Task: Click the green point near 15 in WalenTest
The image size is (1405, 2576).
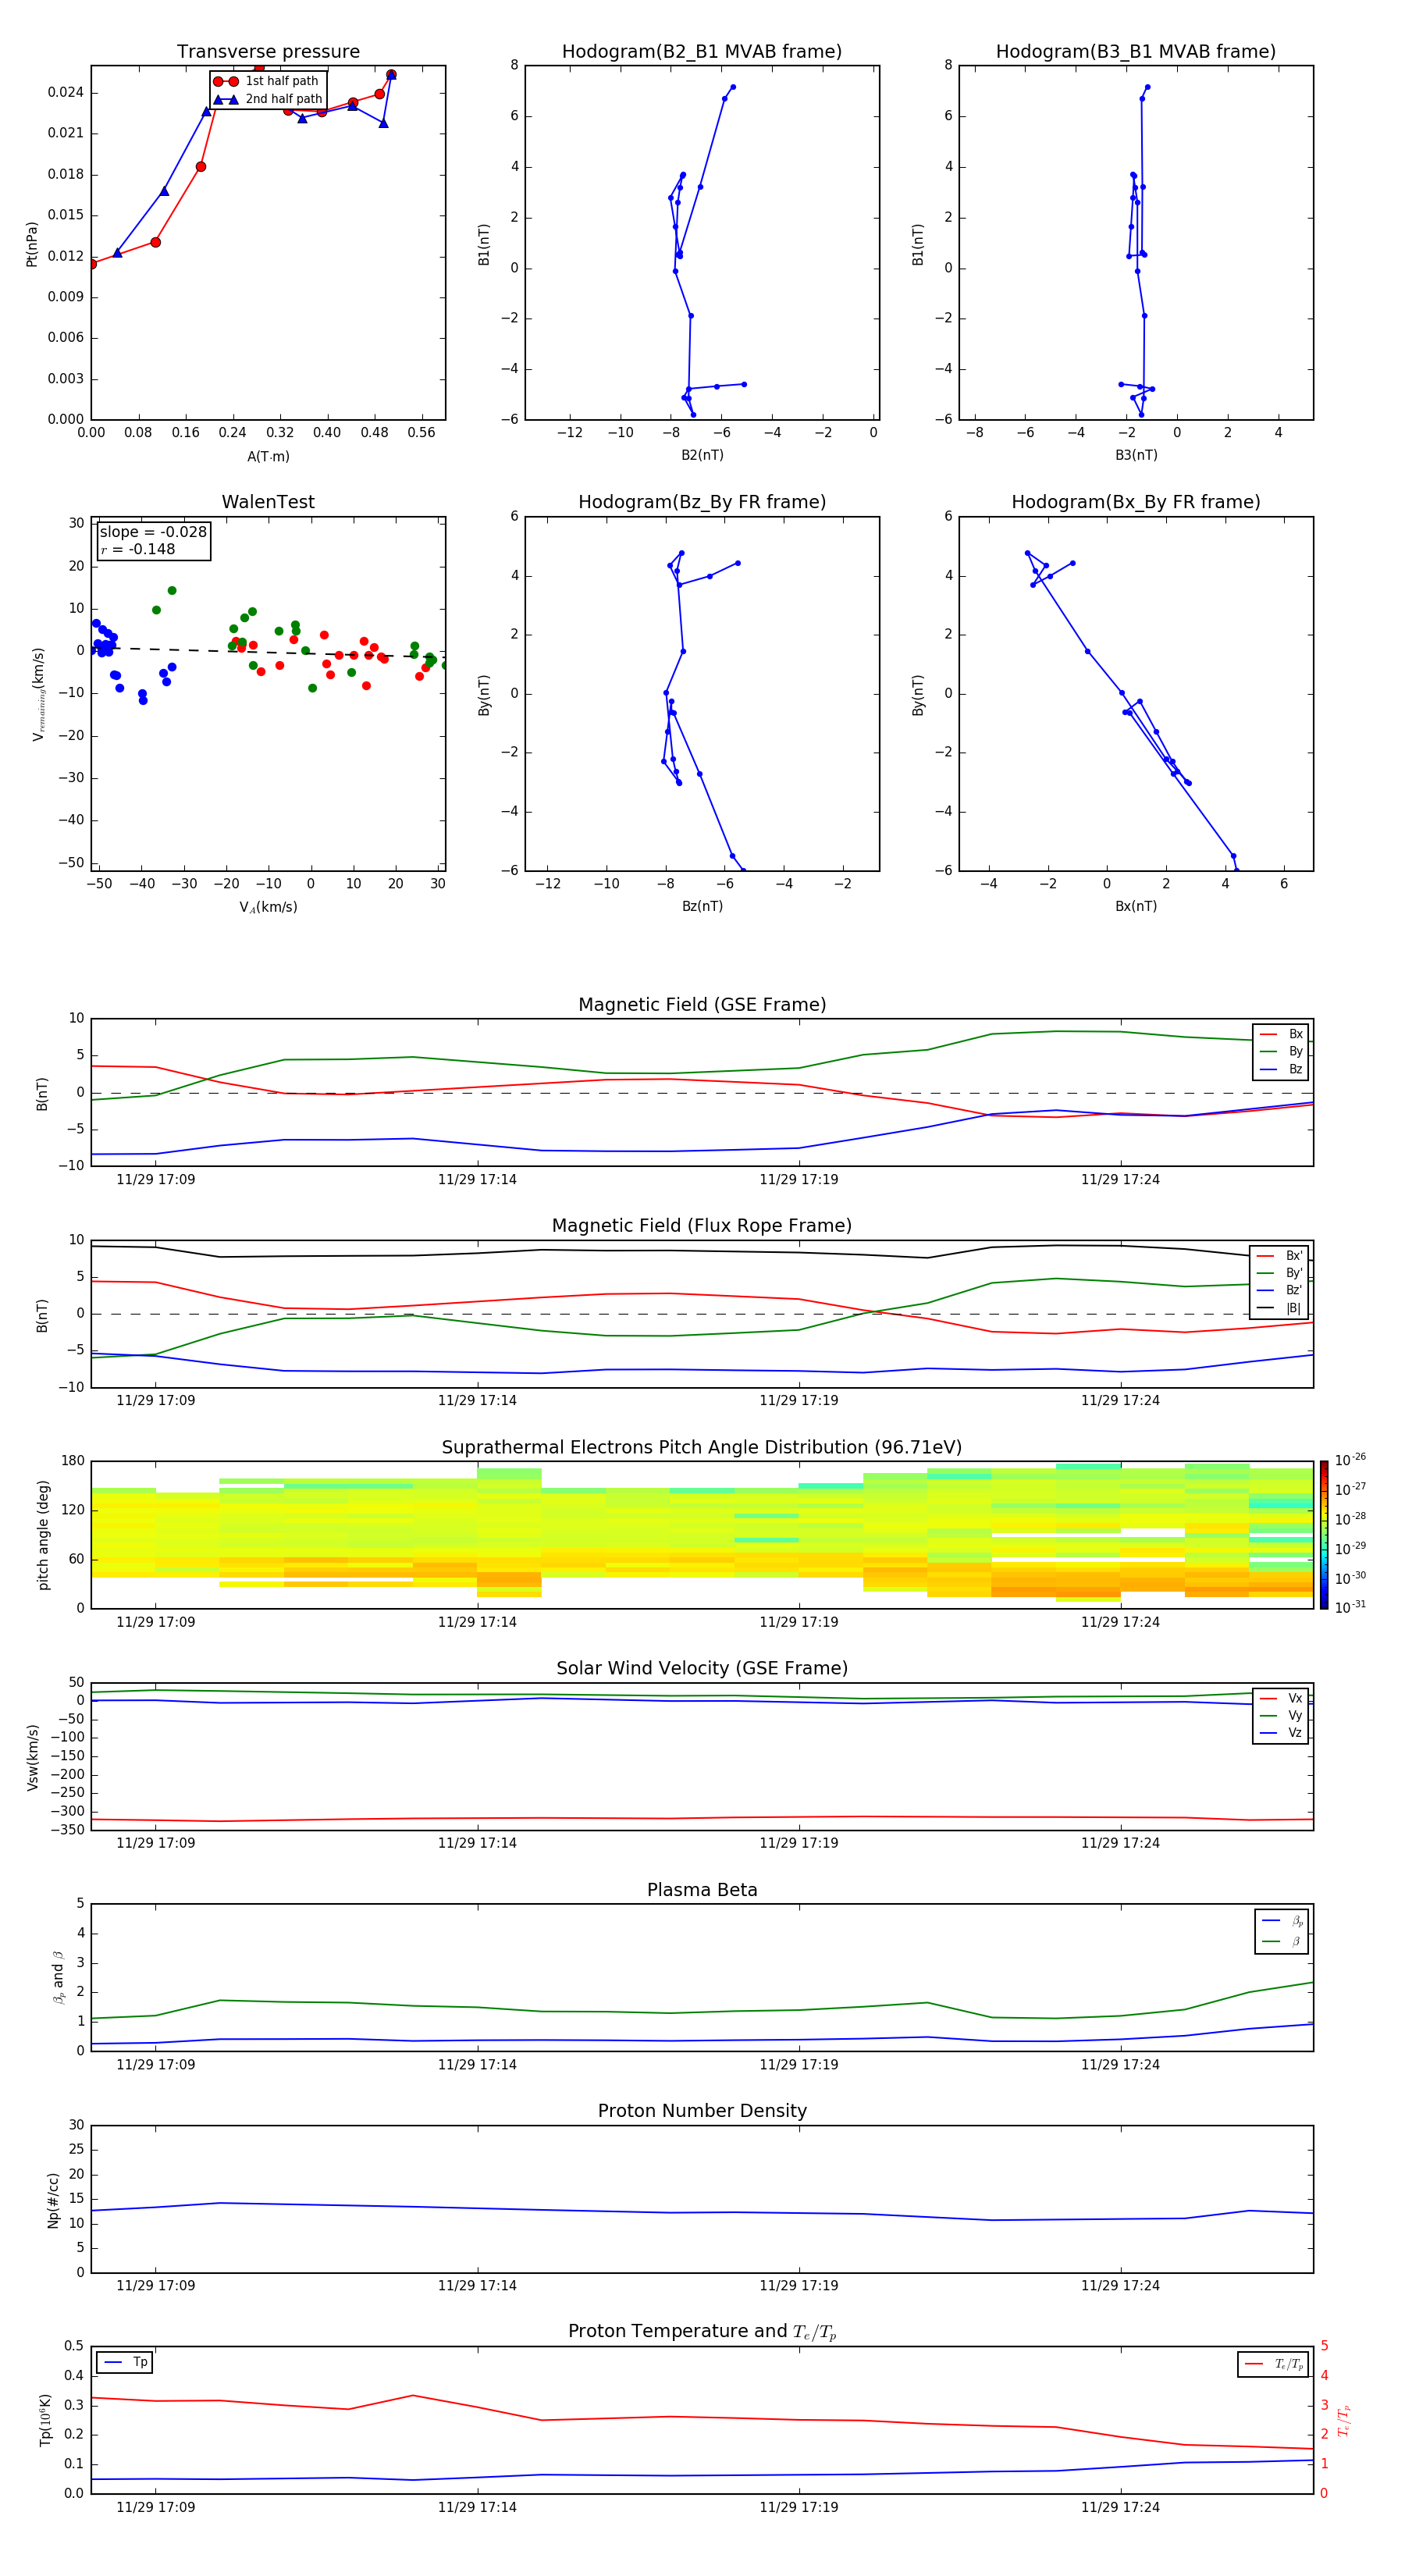Action: (172, 591)
